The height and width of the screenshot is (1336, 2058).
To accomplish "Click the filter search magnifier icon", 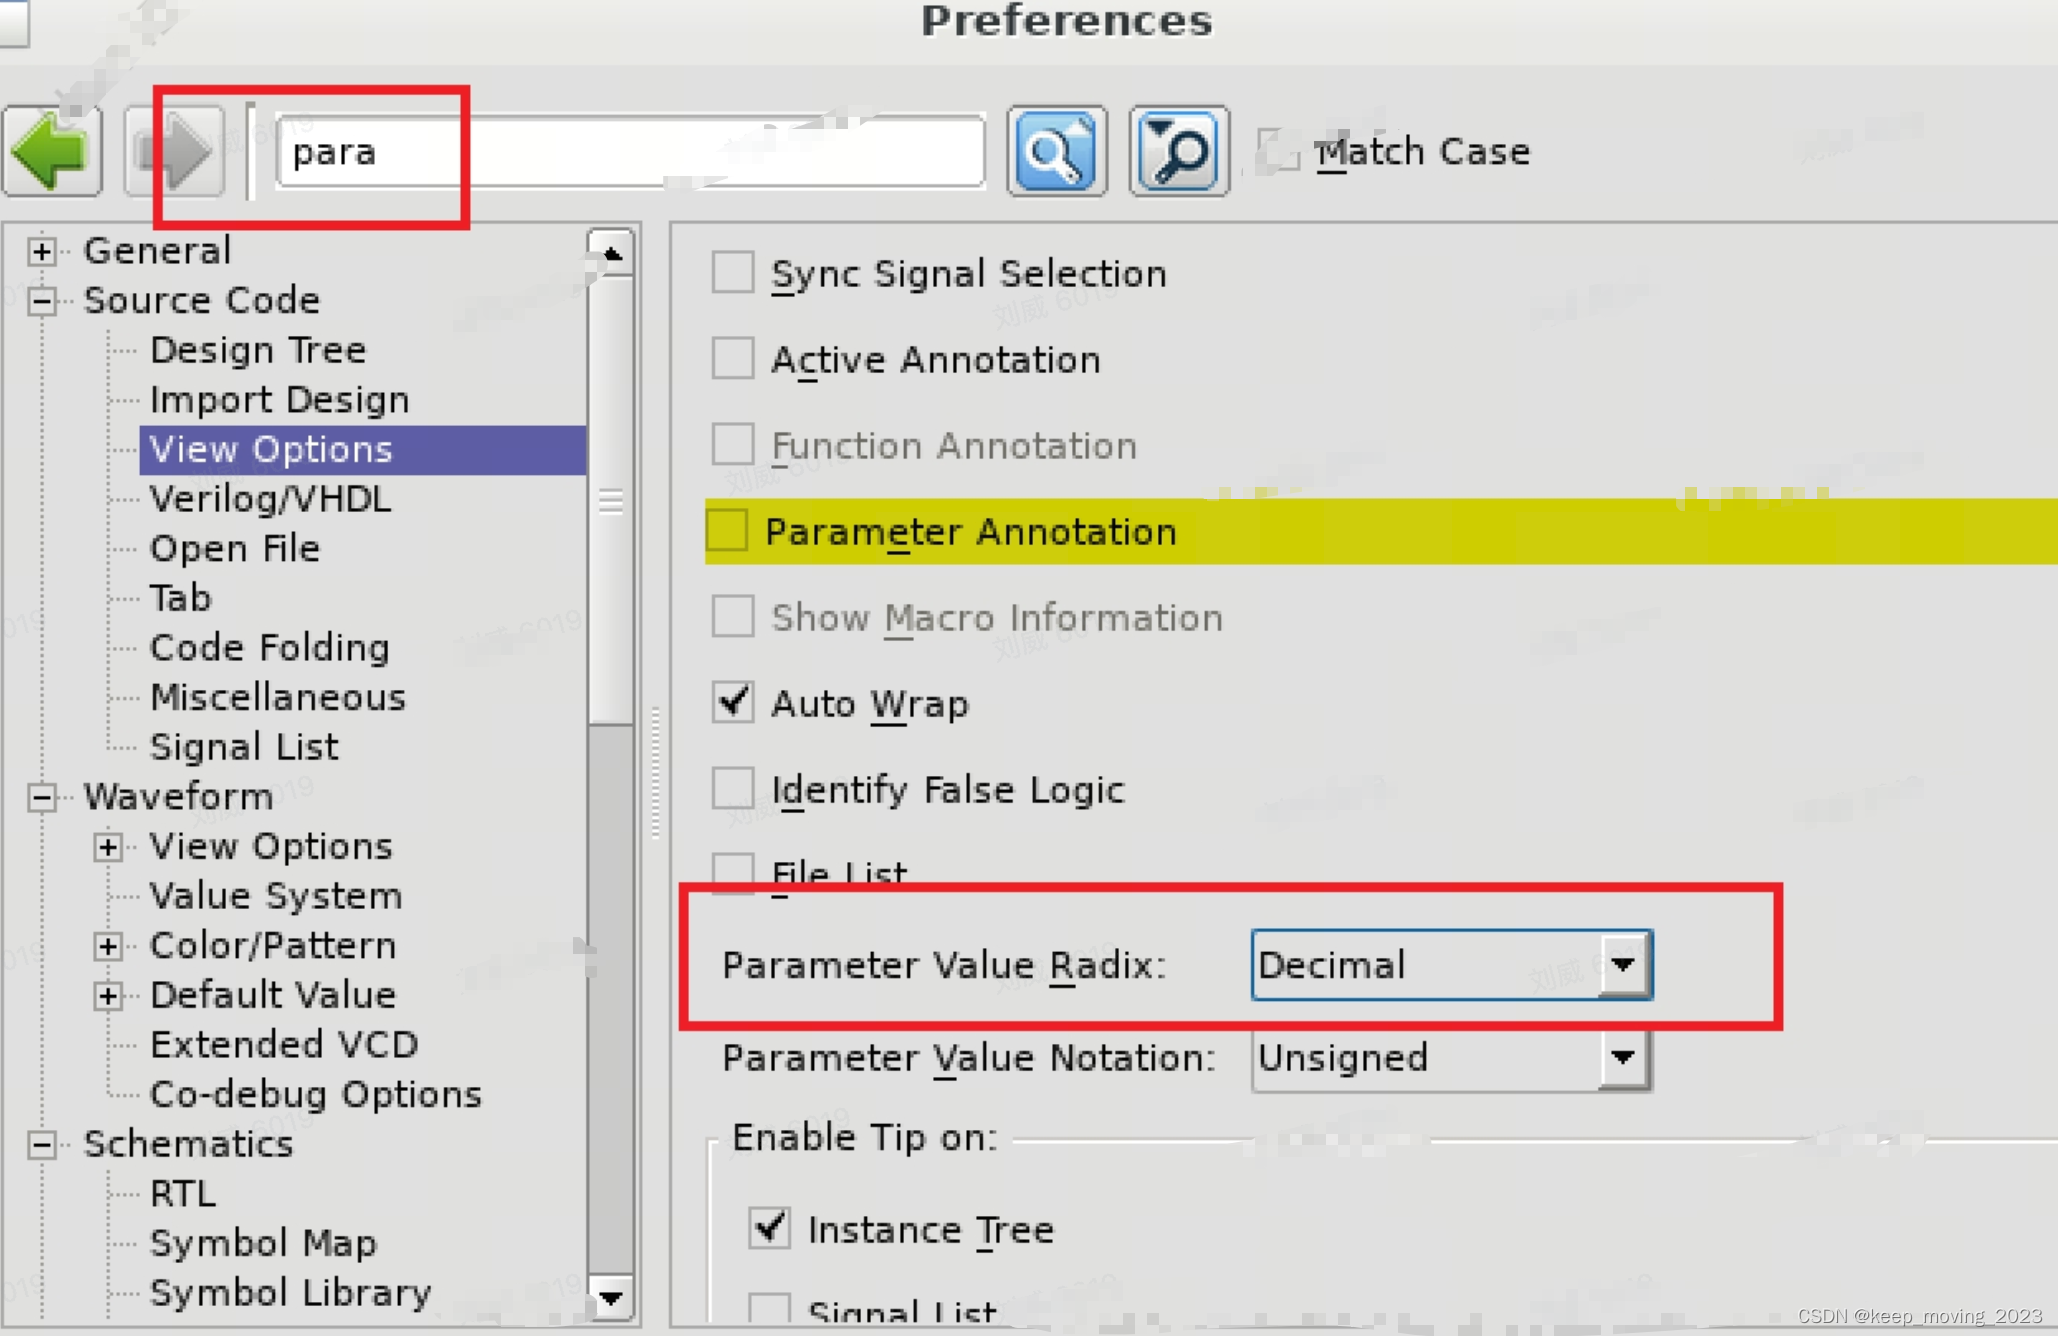I will click(x=1179, y=151).
